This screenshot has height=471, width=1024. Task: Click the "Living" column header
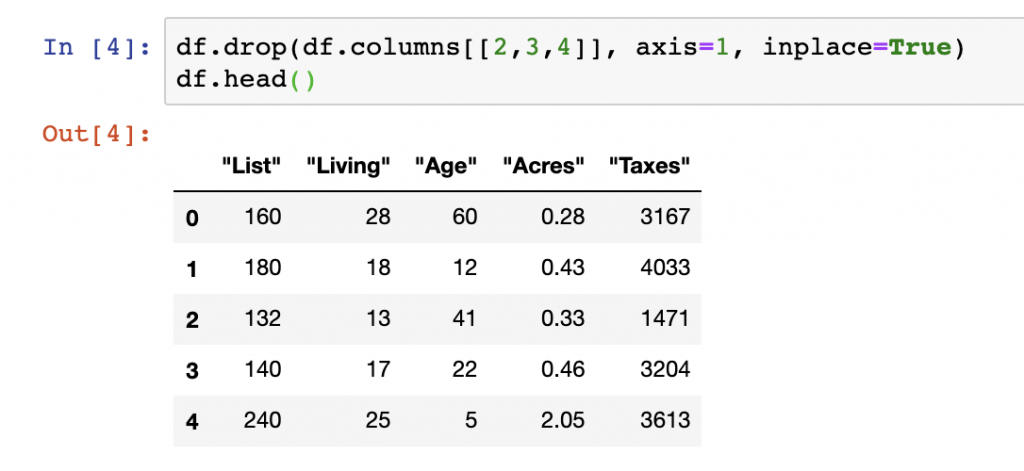[x=349, y=166]
